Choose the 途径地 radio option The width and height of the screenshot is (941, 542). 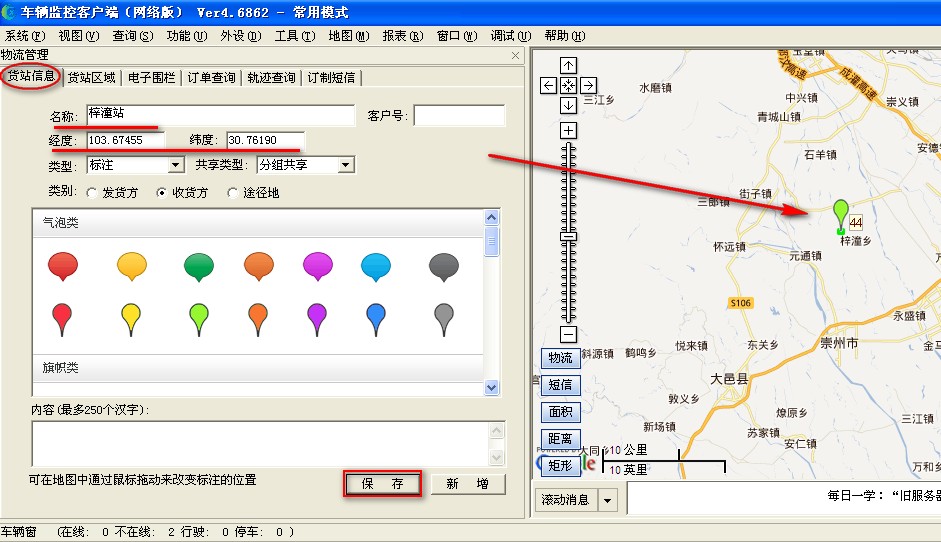pyautogui.click(x=234, y=193)
